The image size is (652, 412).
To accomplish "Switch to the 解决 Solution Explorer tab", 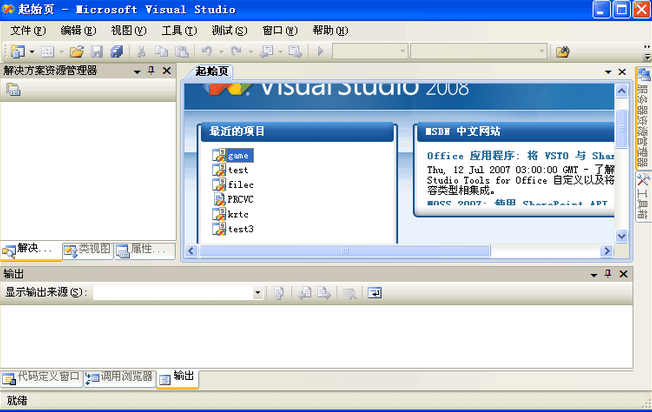I will 31,251.
